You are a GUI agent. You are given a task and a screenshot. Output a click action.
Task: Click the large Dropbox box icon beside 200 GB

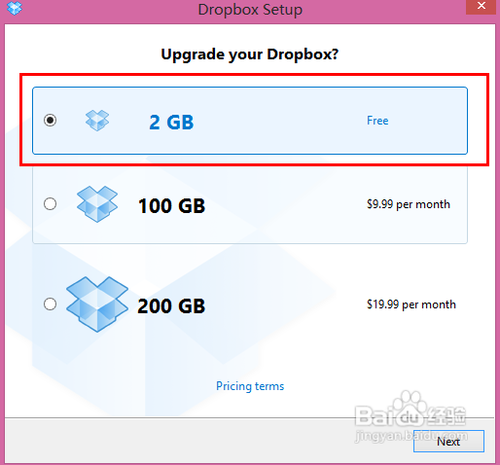(x=97, y=304)
